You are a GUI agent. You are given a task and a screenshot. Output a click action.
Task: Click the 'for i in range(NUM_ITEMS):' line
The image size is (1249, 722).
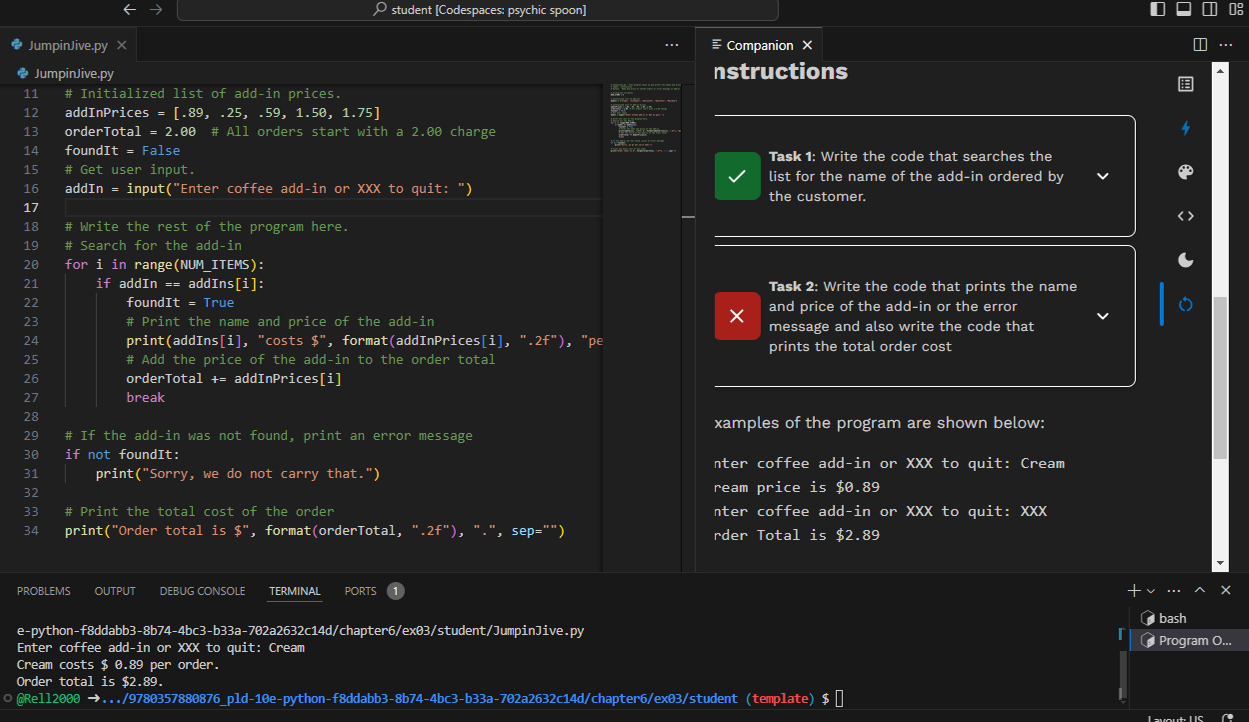[165, 264]
